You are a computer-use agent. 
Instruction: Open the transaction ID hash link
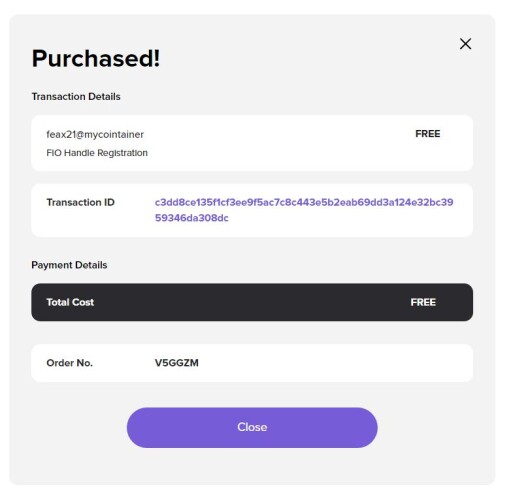tap(304, 210)
